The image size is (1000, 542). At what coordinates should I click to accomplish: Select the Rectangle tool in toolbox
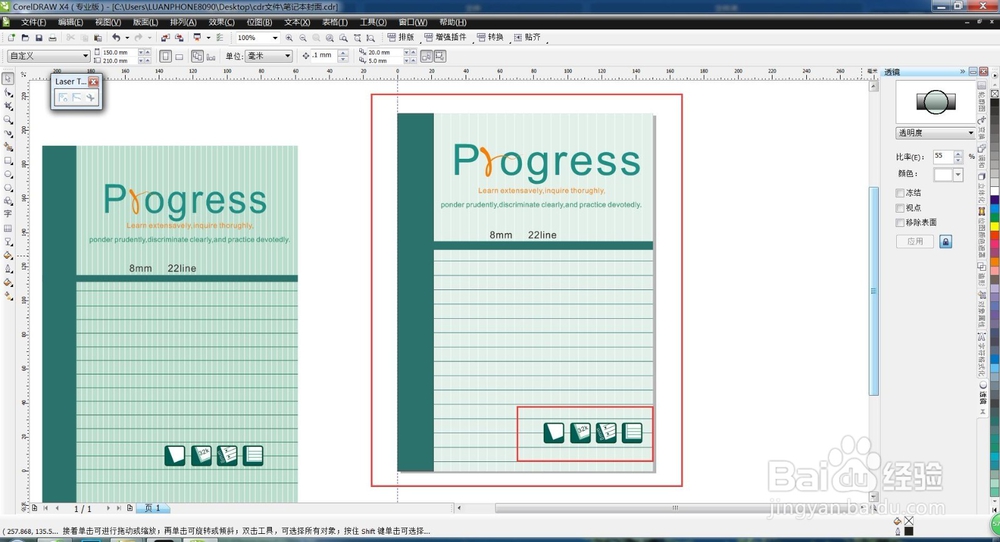[8, 160]
